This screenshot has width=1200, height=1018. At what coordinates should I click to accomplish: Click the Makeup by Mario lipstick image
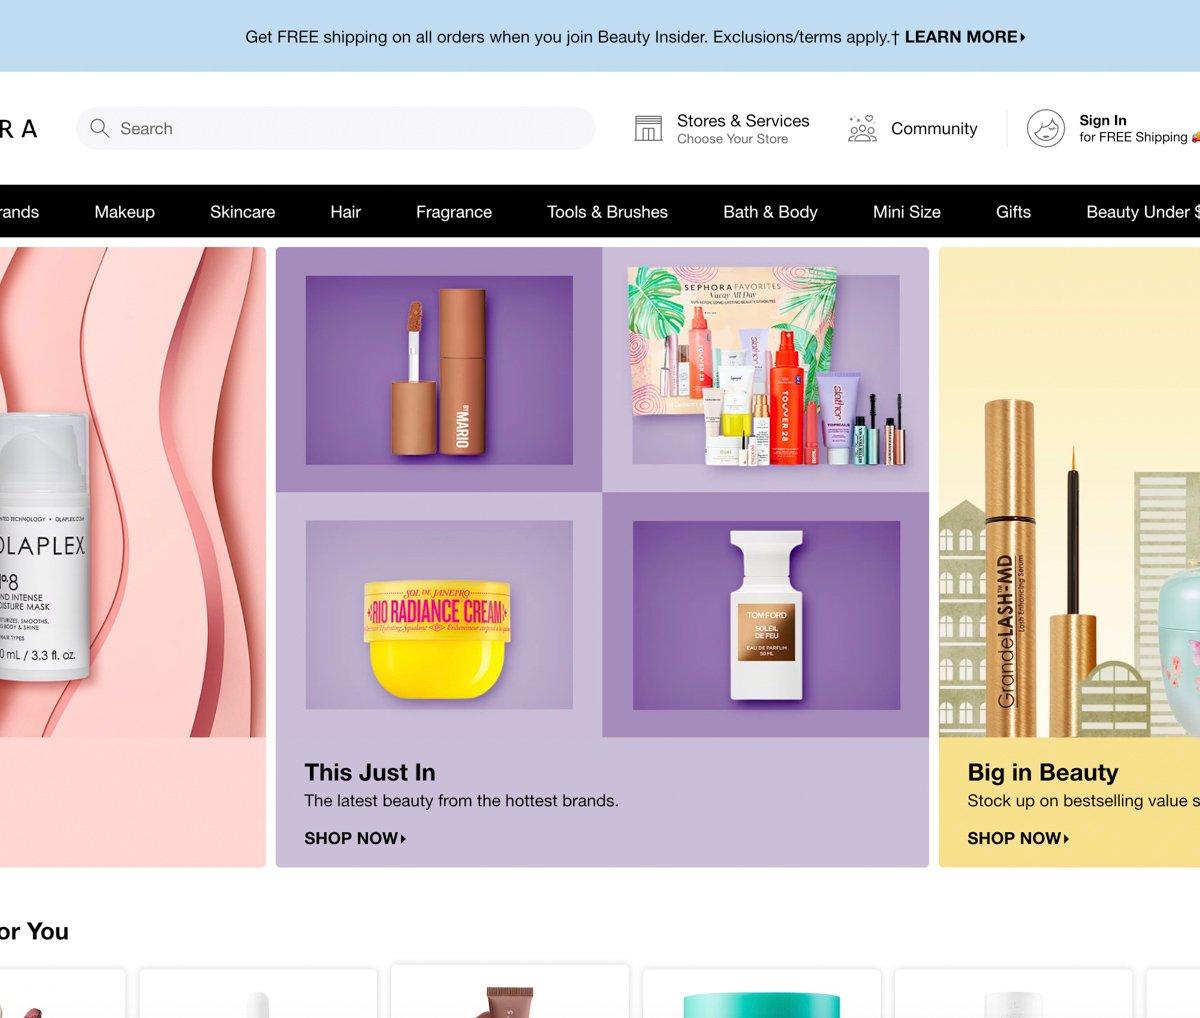coord(439,370)
